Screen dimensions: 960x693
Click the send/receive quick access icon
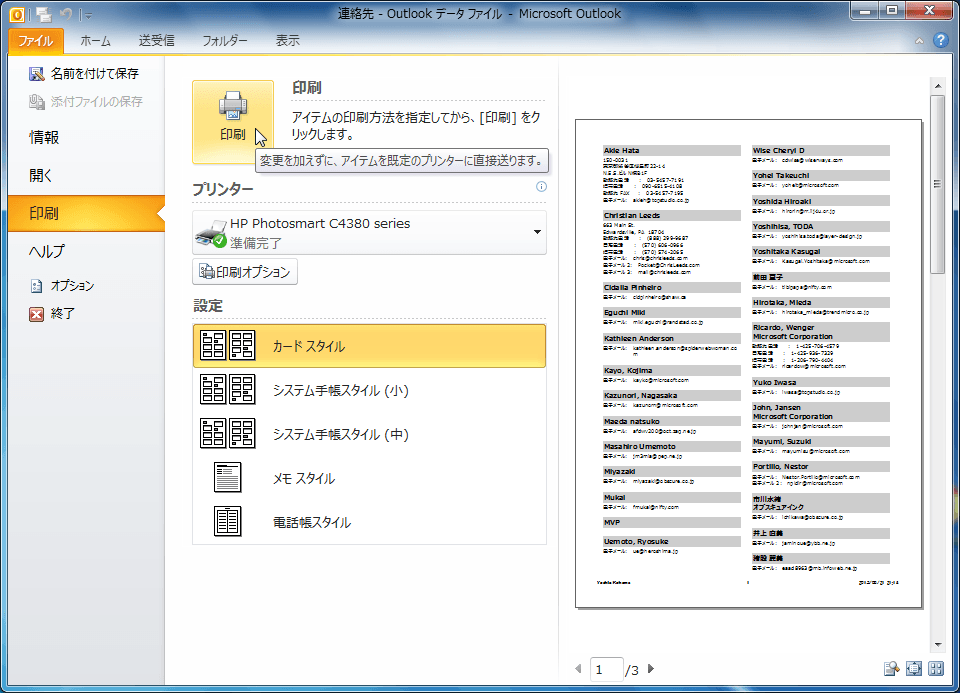[x=43, y=14]
